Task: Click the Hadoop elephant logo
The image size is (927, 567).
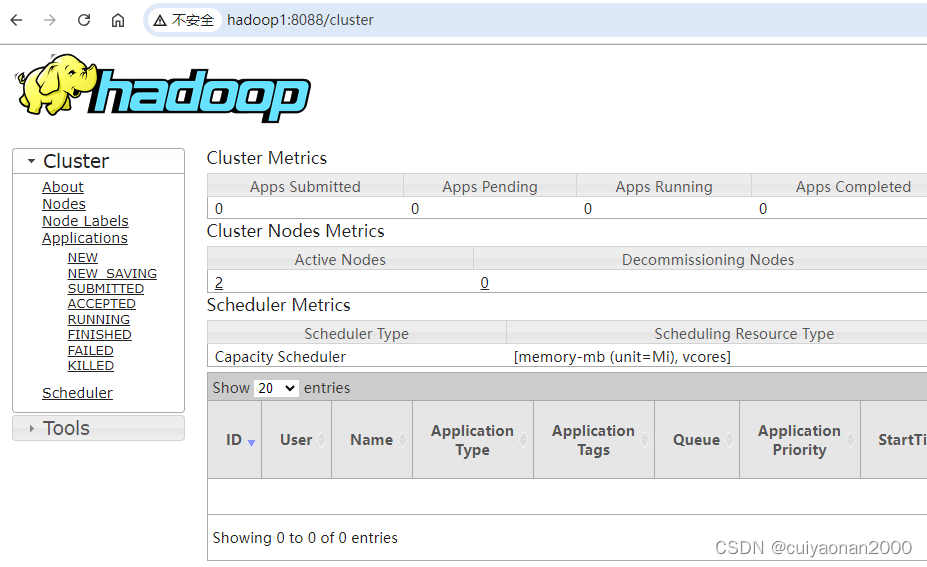Action: pyautogui.click(x=162, y=88)
